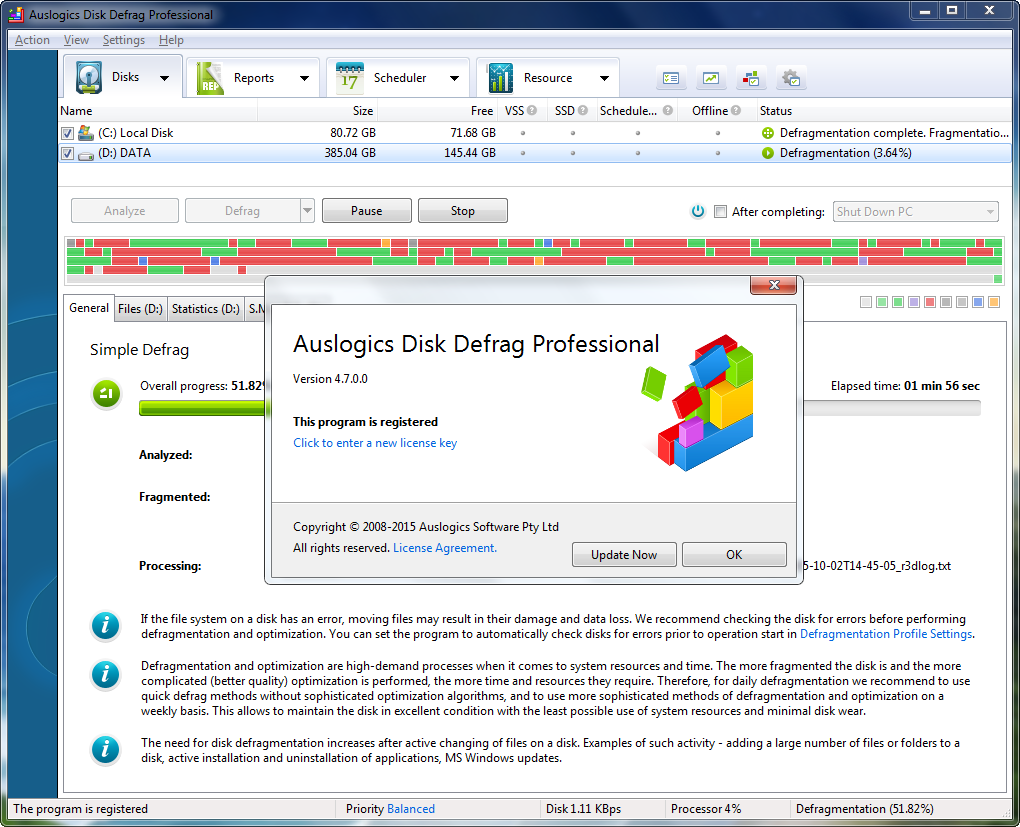
Task: Click the 385.04 GB size value
Action: coord(350,153)
